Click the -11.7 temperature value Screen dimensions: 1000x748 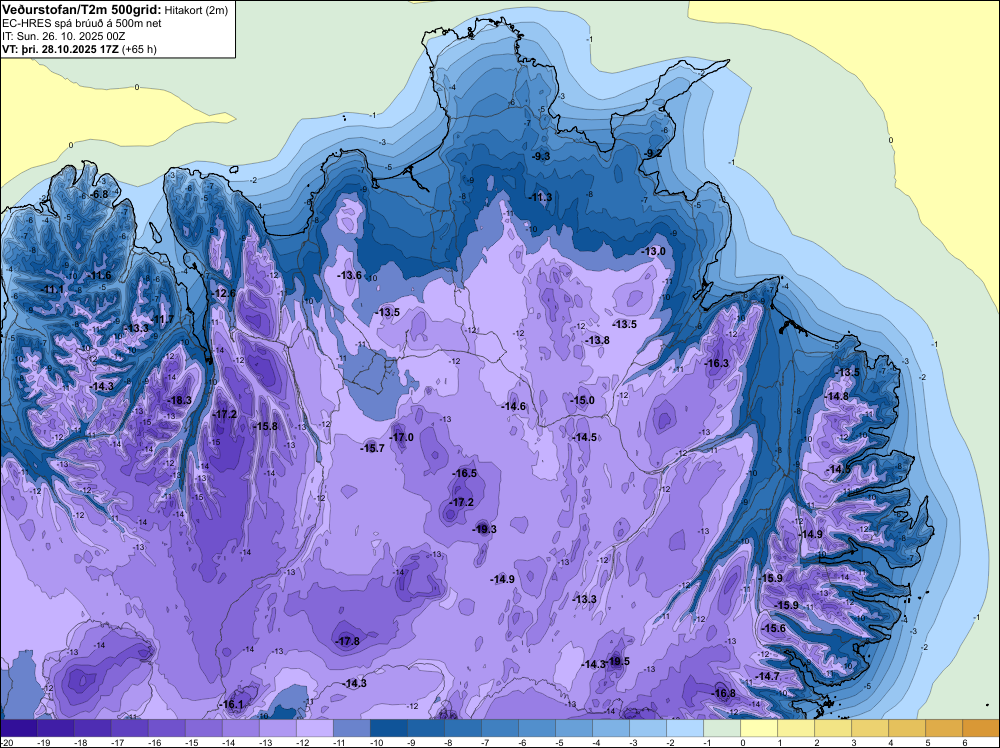point(162,319)
